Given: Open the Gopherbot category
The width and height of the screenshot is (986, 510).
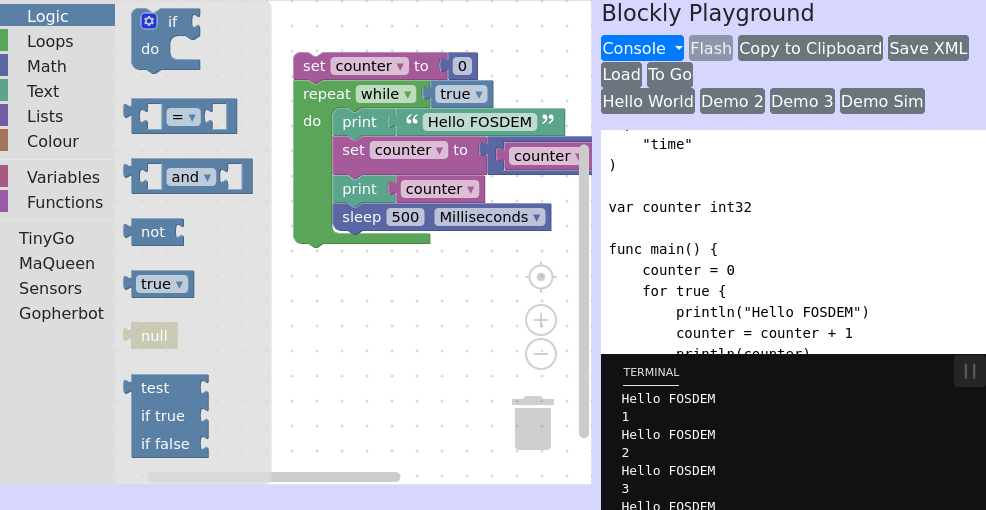Looking at the screenshot, I should pyautogui.click(x=61, y=313).
